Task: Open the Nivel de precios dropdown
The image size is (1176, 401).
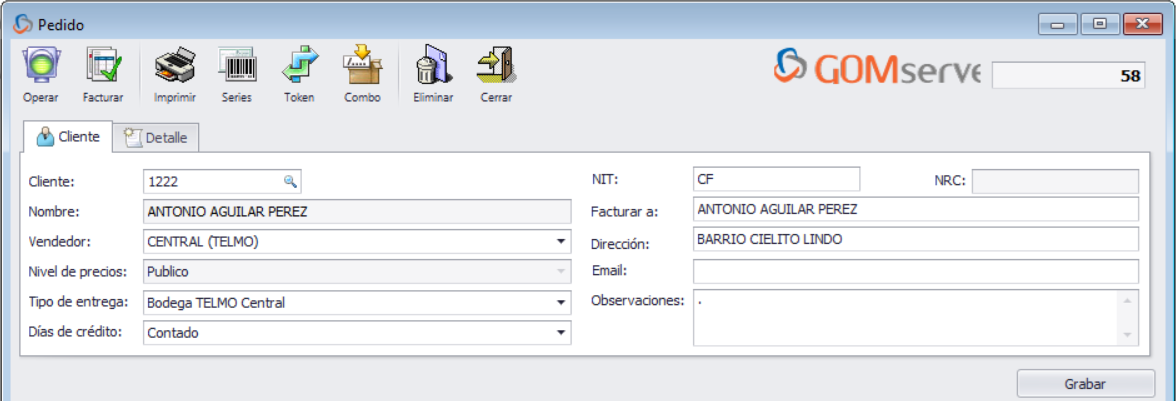Action: 560,271
